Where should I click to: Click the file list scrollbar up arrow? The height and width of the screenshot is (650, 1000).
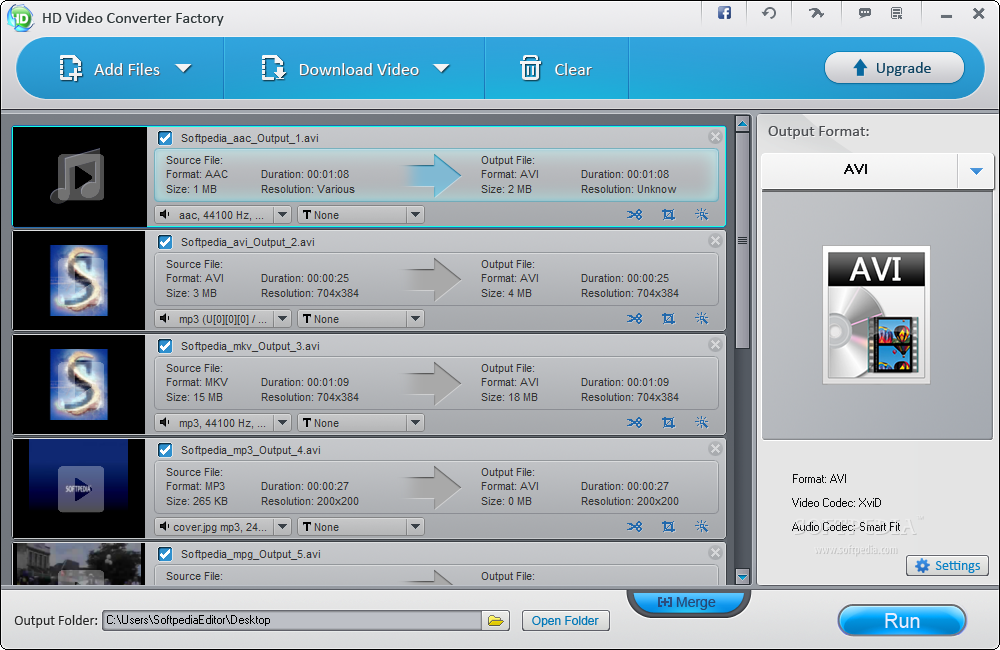742,124
